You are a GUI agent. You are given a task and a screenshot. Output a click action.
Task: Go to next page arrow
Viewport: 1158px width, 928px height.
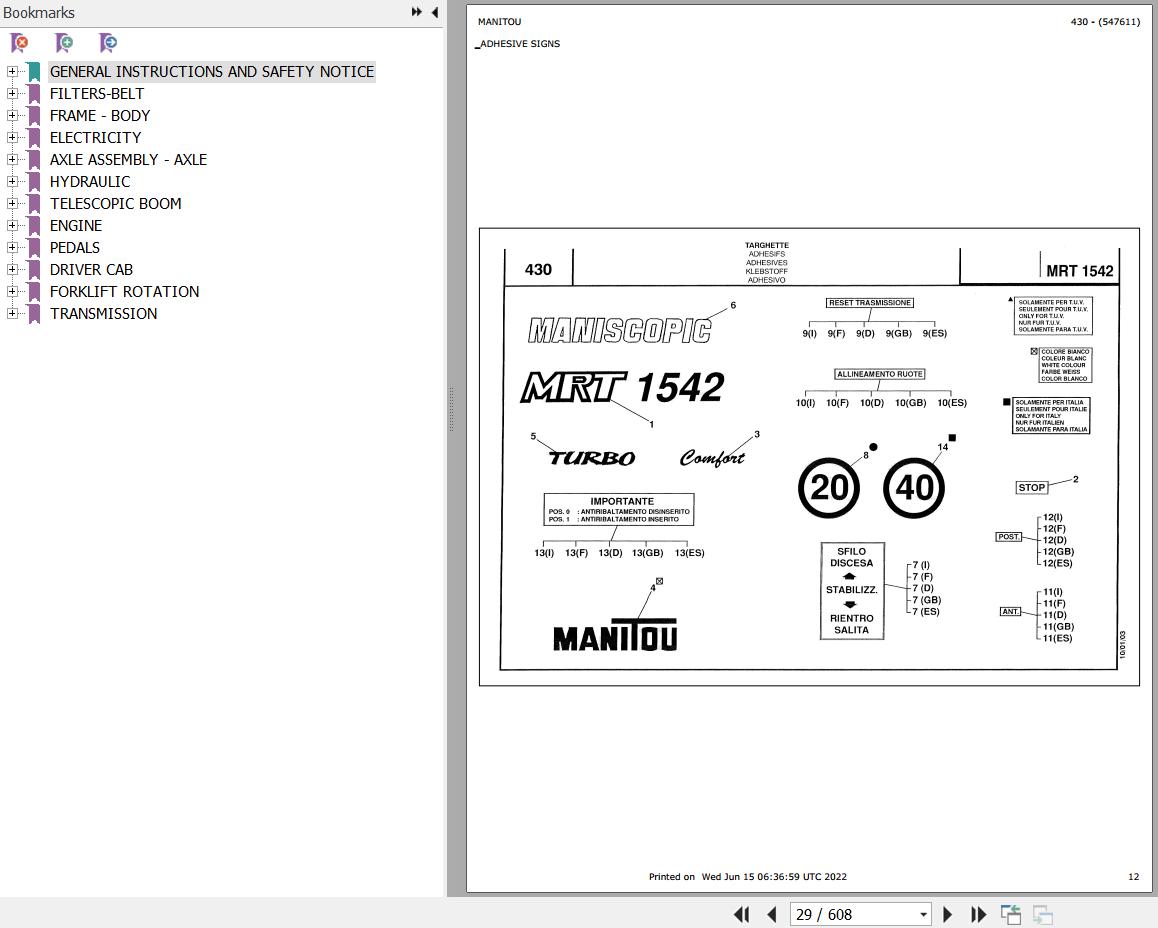[948, 915]
